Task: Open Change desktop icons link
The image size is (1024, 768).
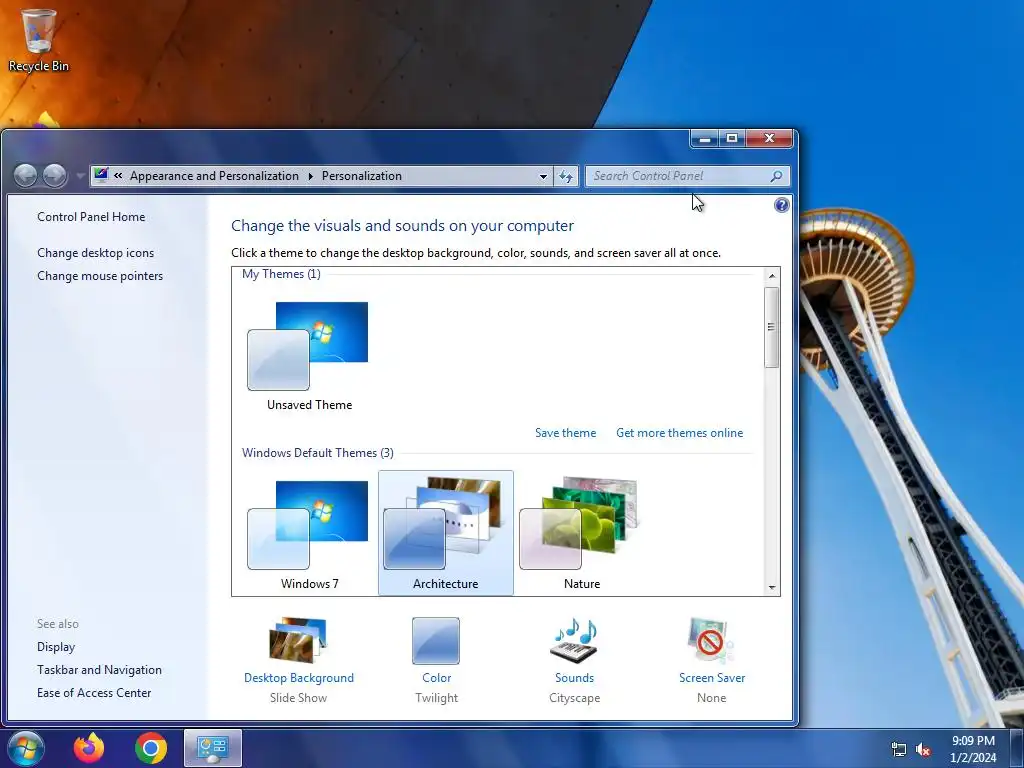Action: [x=95, y=253]
